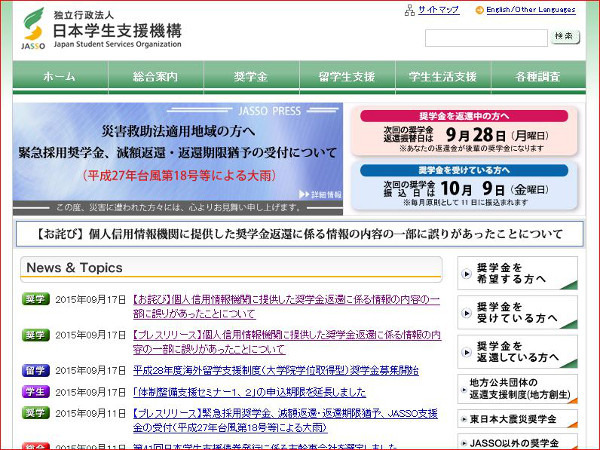Click the 奨学 tag on the お詫び news row

pyautogui.click(x=36, y=299)
